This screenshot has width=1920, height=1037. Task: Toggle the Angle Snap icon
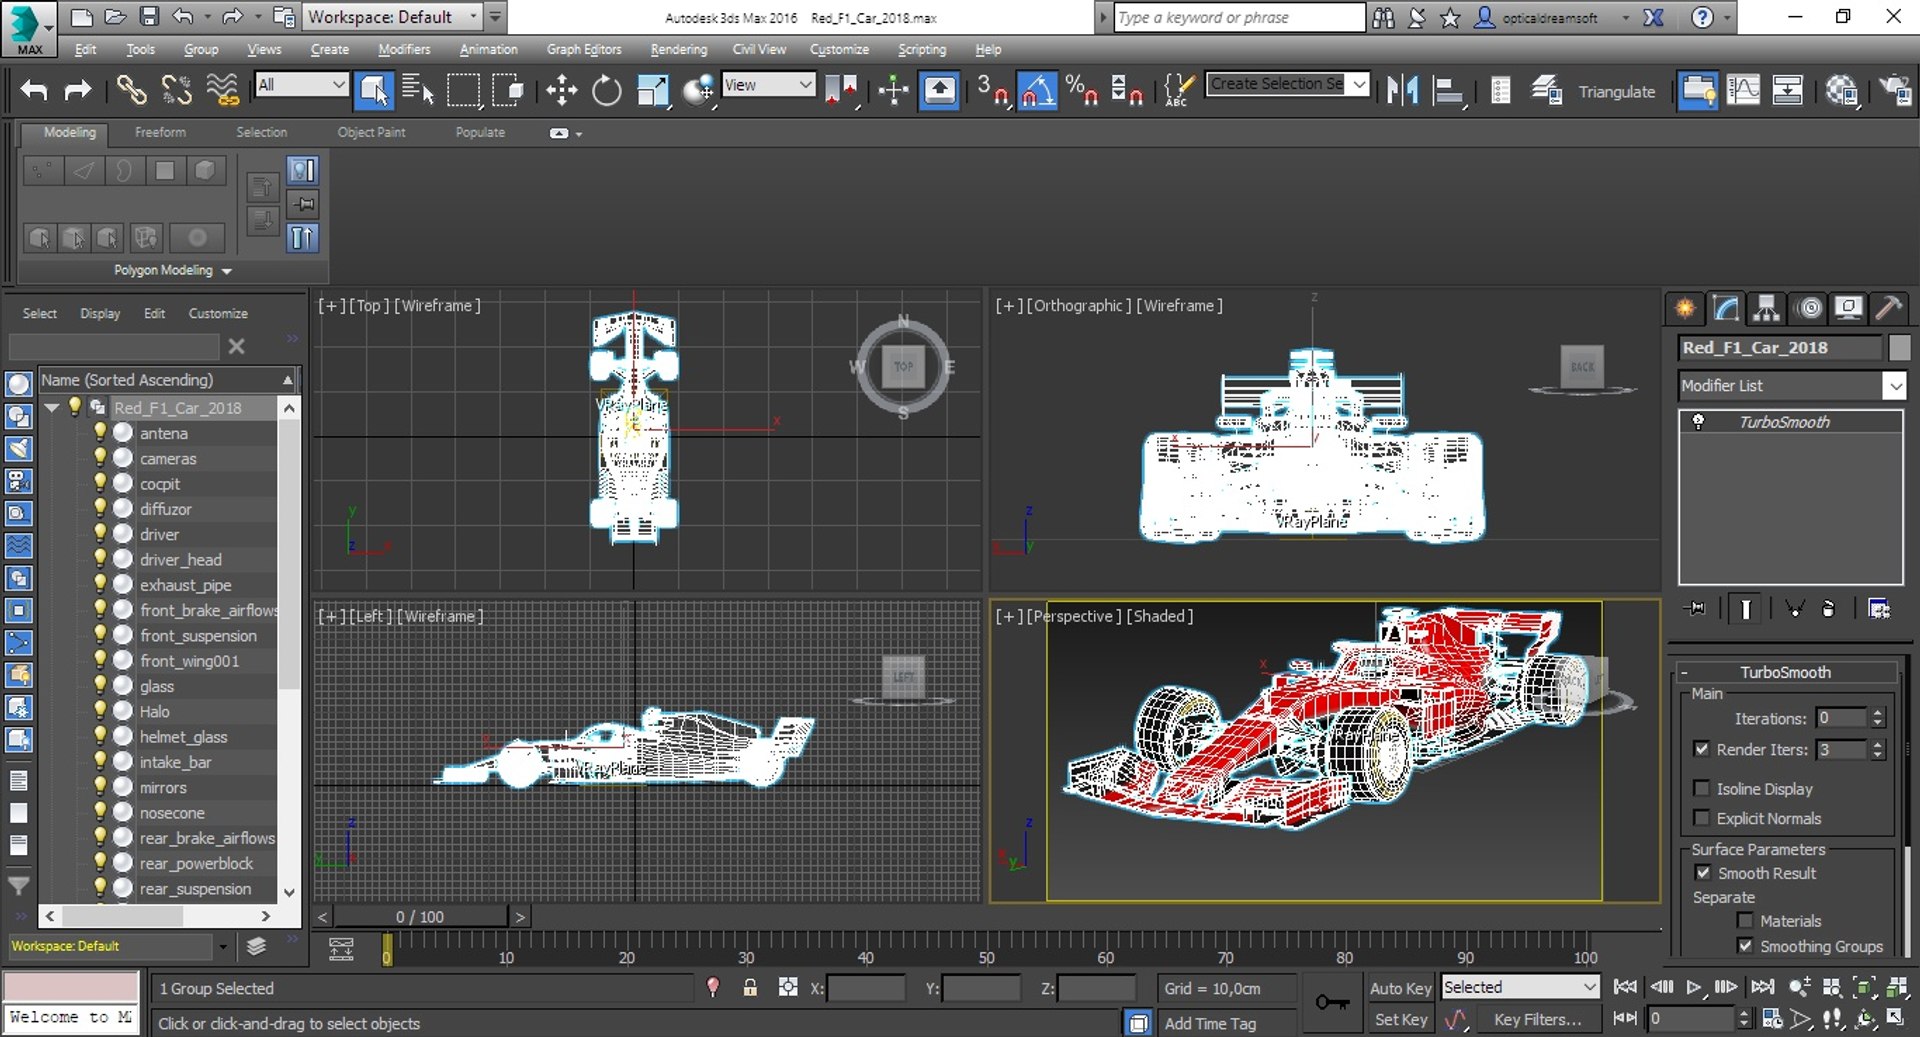point(1037,90)
